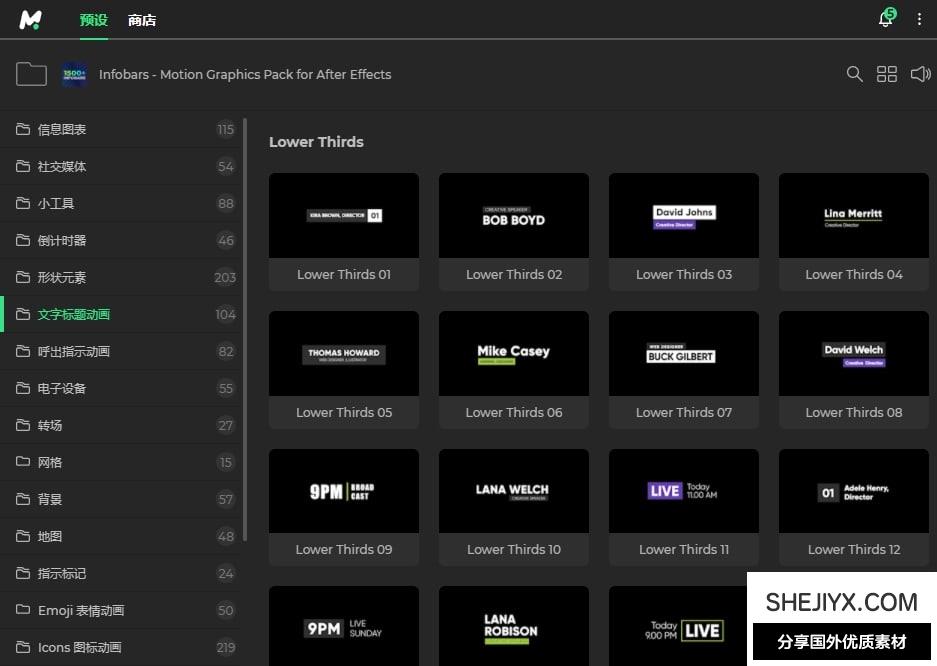Switch to grid view layout icon

[x=887, y=74]
